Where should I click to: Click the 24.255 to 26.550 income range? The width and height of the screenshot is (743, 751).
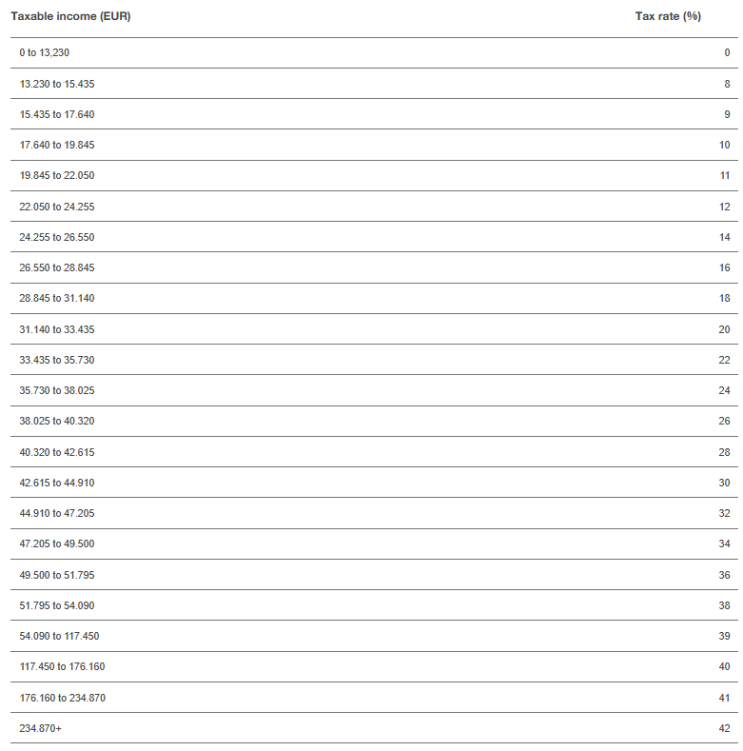coord(57,237)
